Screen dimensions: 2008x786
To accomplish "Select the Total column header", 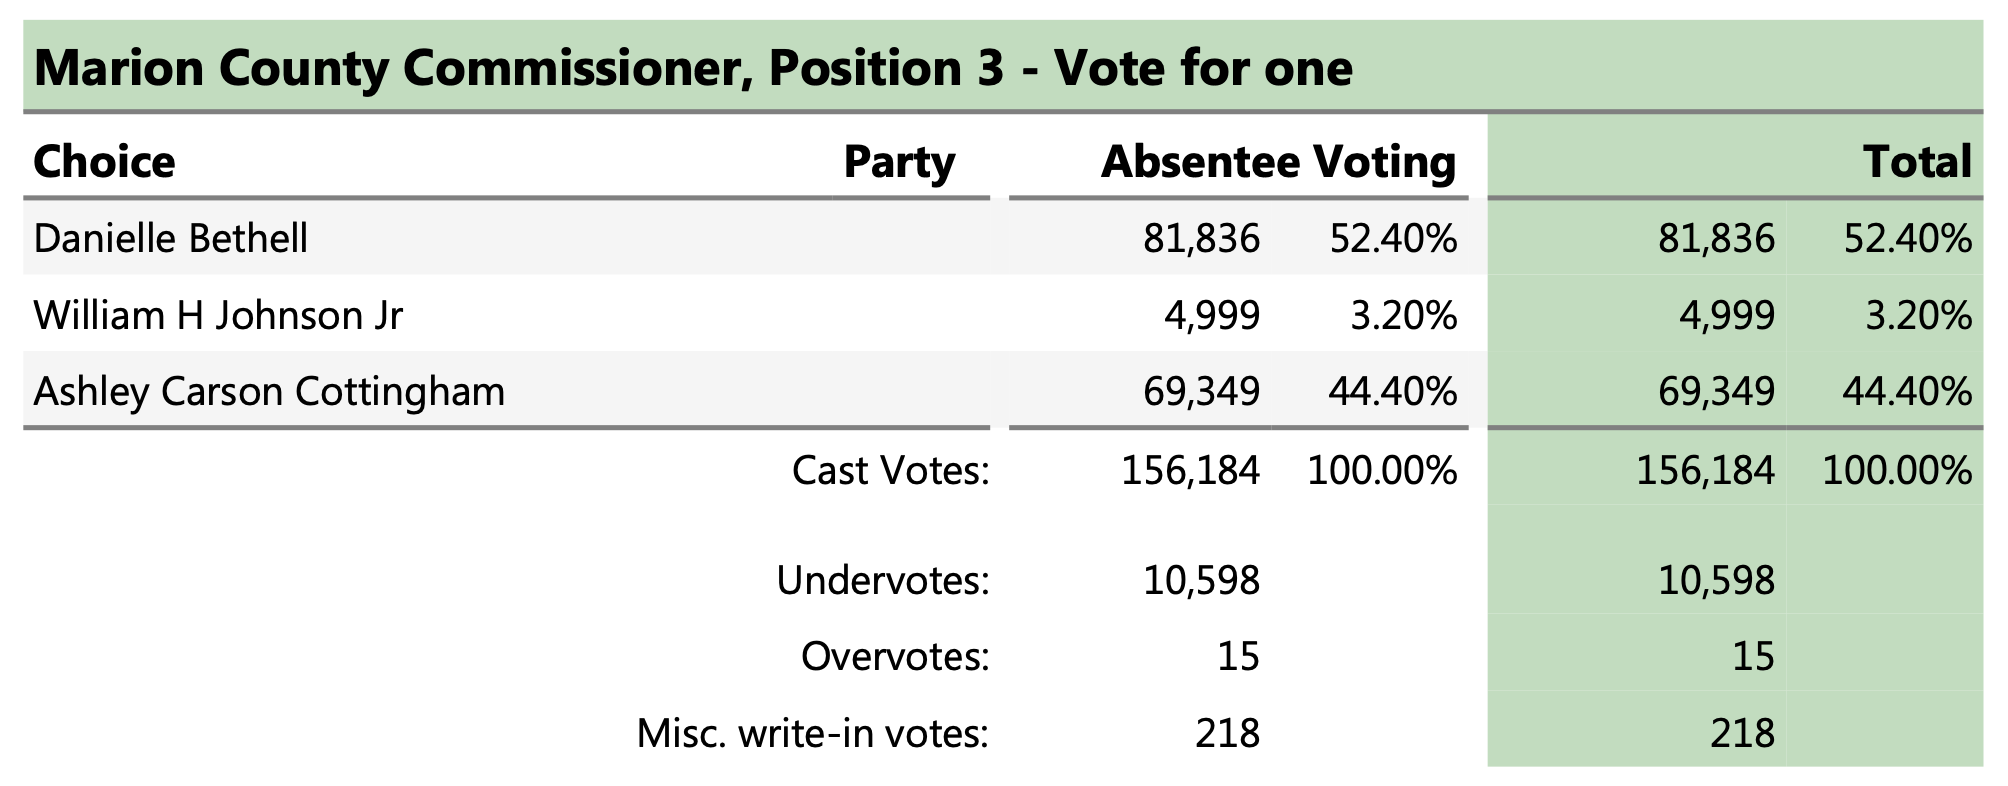I will [x=1917, y=161].
